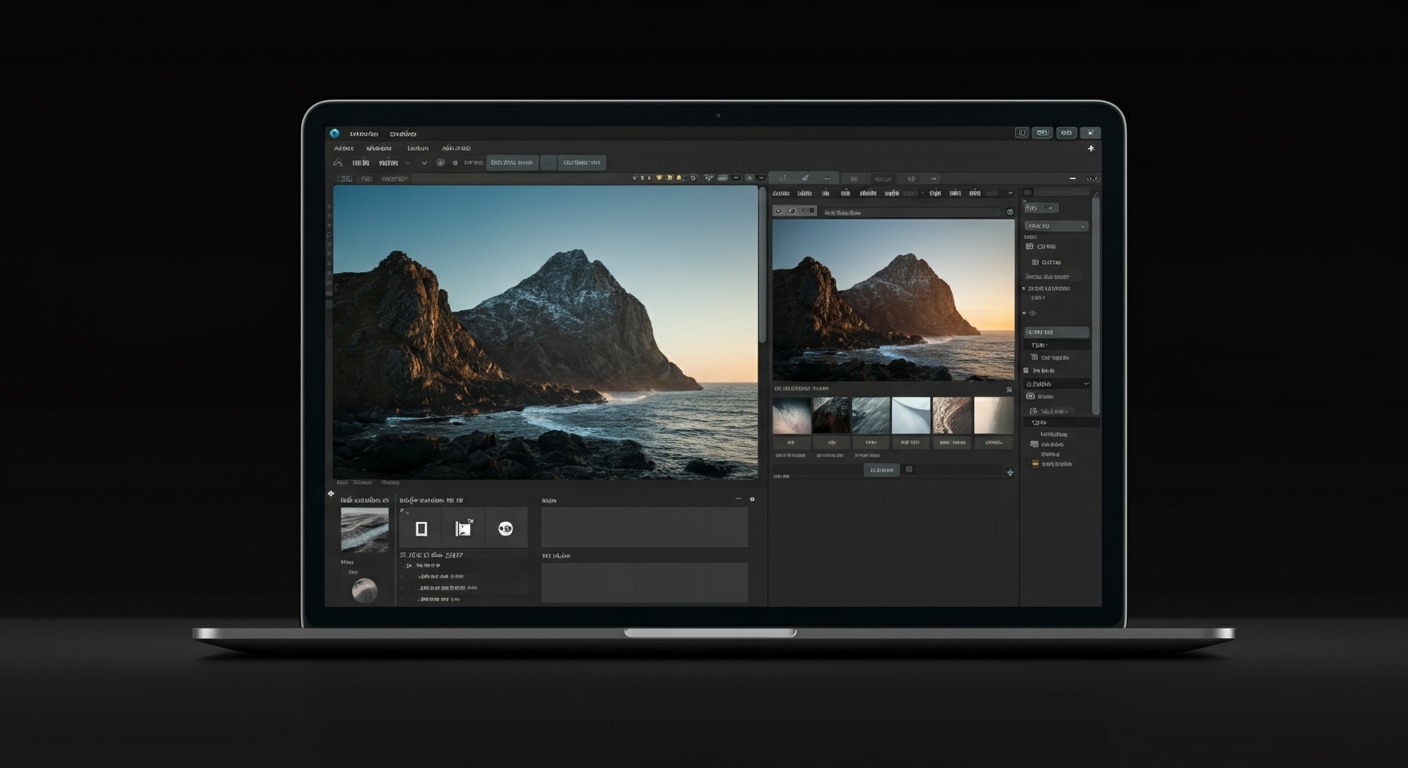Image resolution: width=1408 pixels, height=768 pixels.
Task: Open the image export icon in bottom panel
Action: (x=464, y=527)
